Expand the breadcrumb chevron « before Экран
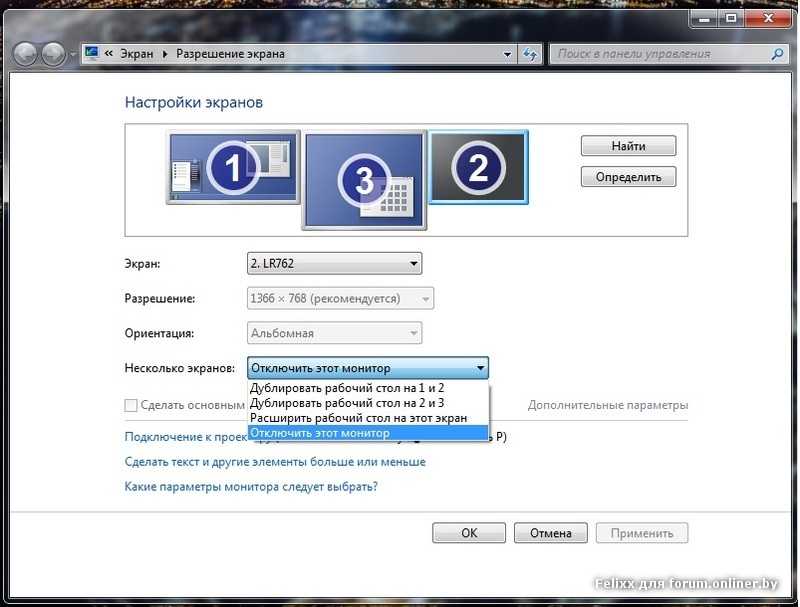The width and height of the screenshot is (800, 607). click(109, 53)
